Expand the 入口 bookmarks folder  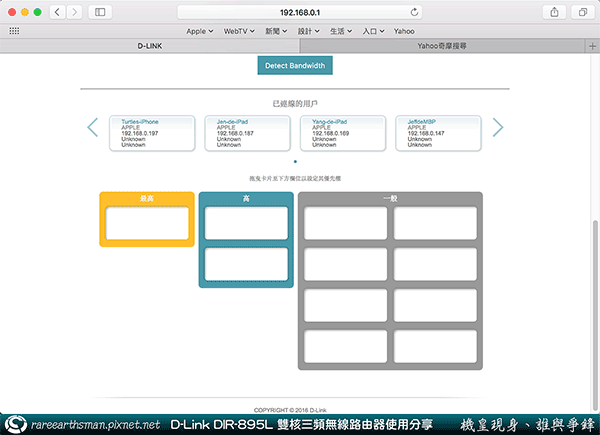click(373, 31)
